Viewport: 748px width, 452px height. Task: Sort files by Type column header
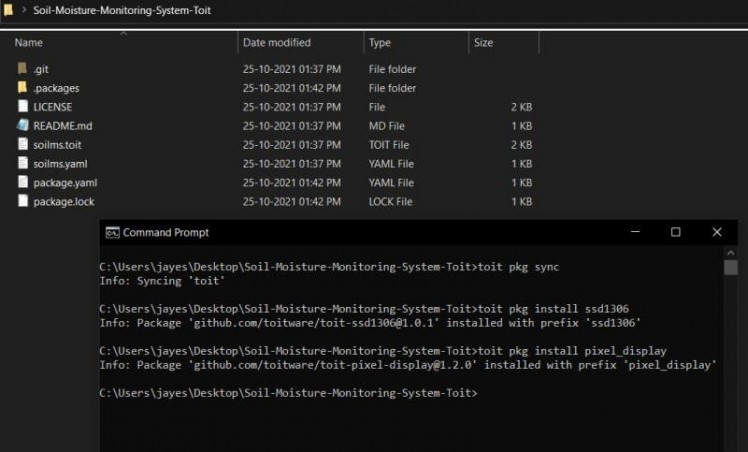(x=380, y=43)
